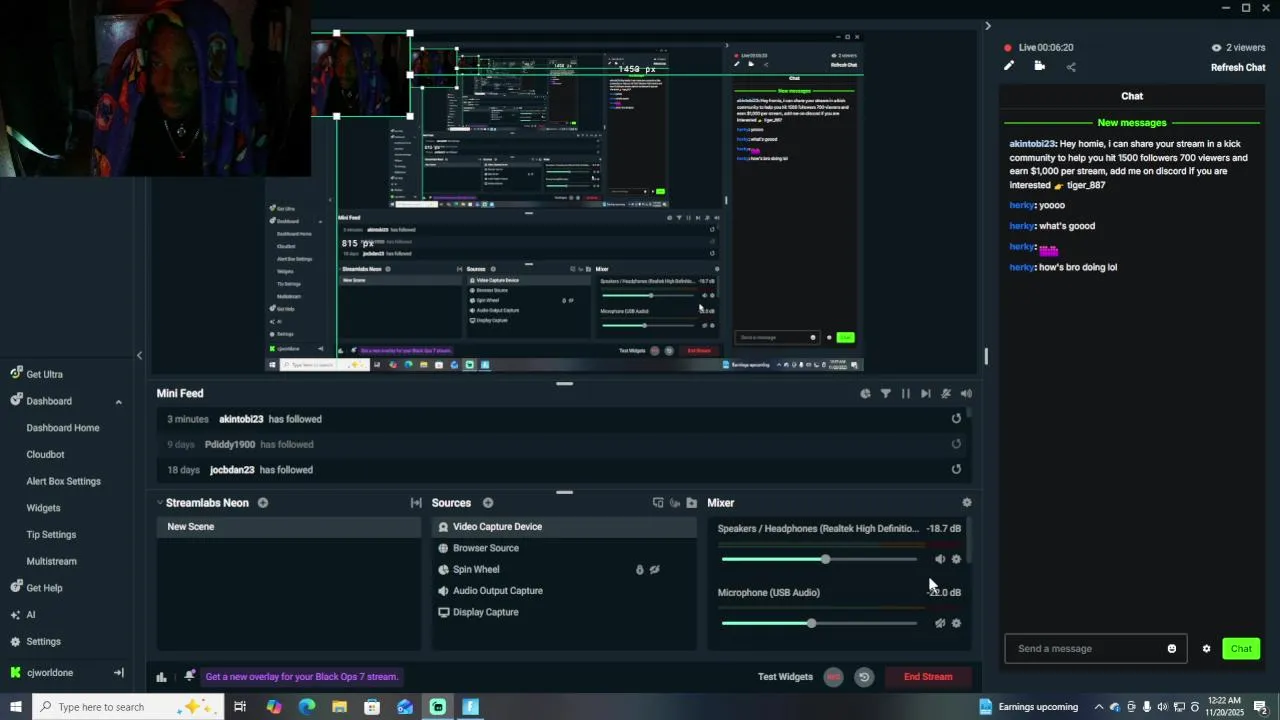Open Speakers / Headphones settings gear
Screen dimensions: 1280x720
(956, 559)
